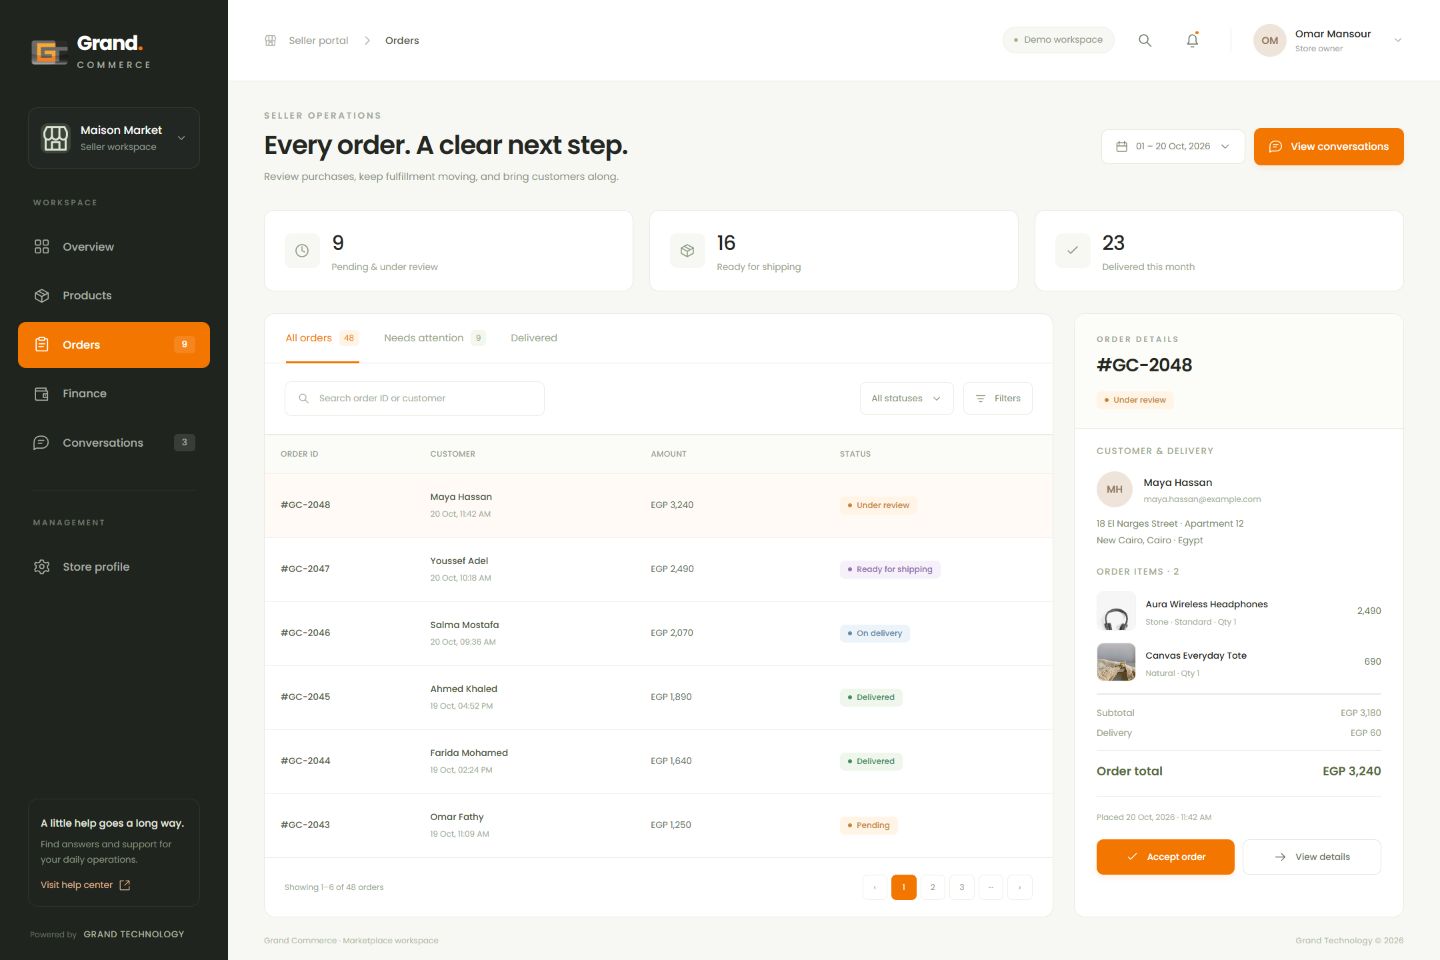Viewport: 1440px width, 960px height.
Task: Click the OM user avatar
Action: pyautogui.click(x=1270, y=41)
